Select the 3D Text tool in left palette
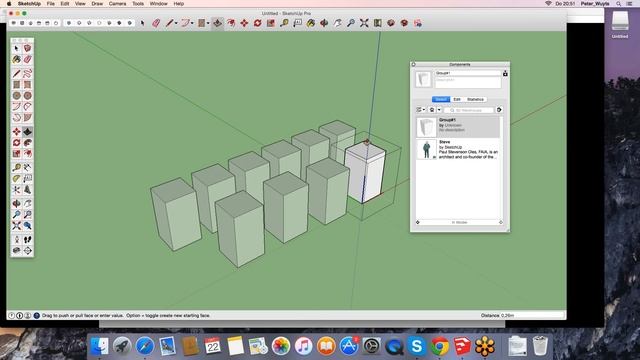This screenshot has width=640, height=360. pyautogui.click(x=27, y=190)
